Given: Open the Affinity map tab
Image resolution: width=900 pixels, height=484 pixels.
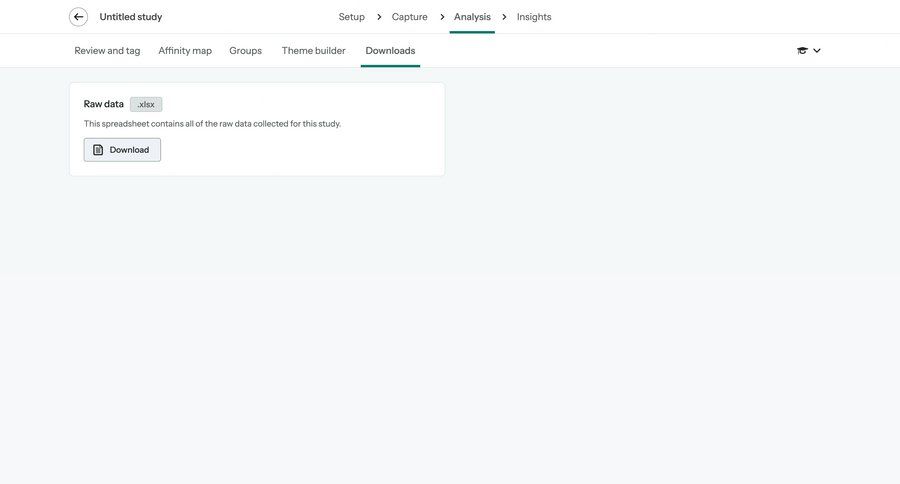Looking at the screenshot, I should (185, 51).
